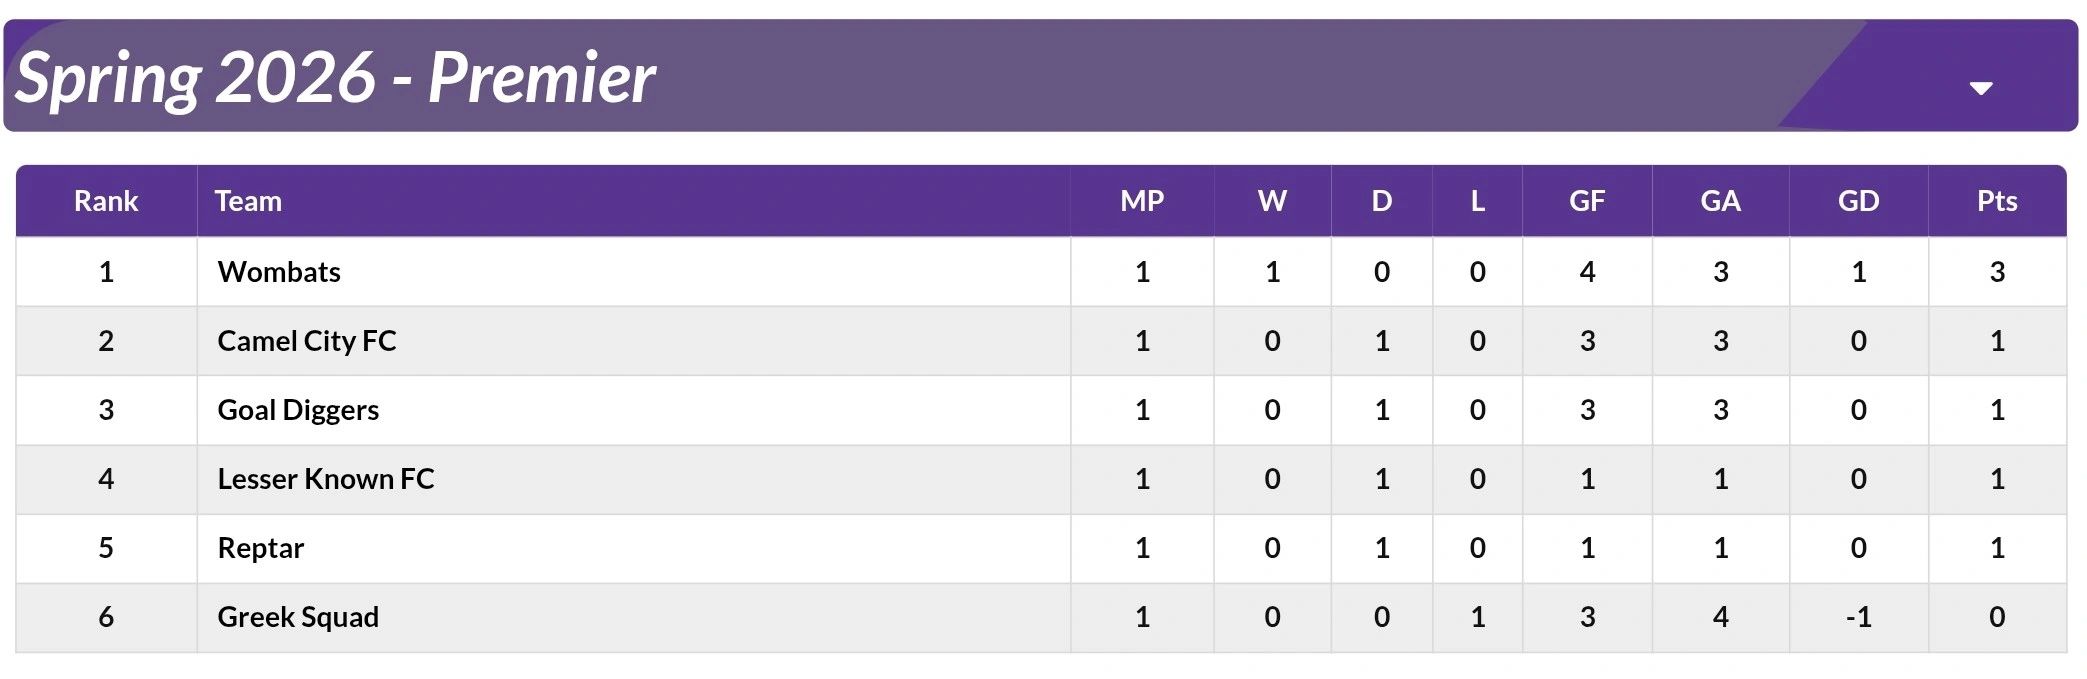This screenshot has width=2087, height=679.
Task: Select the Goal Diggers team name
Action: tap(298, 410)
